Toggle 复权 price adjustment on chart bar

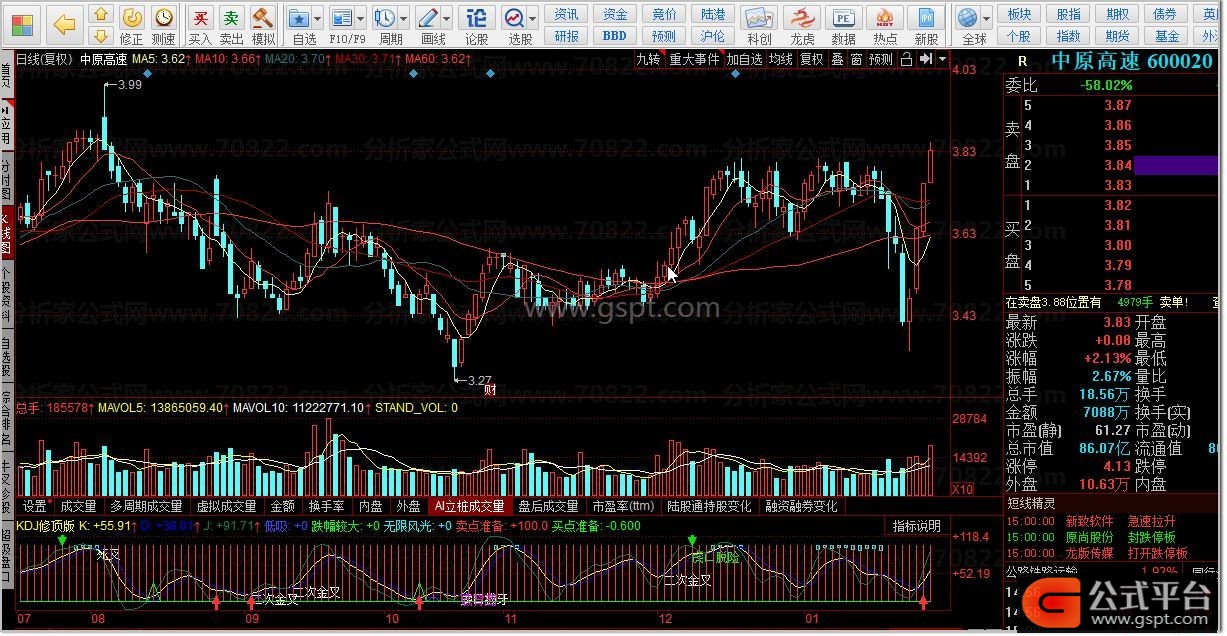coord(811,59)
